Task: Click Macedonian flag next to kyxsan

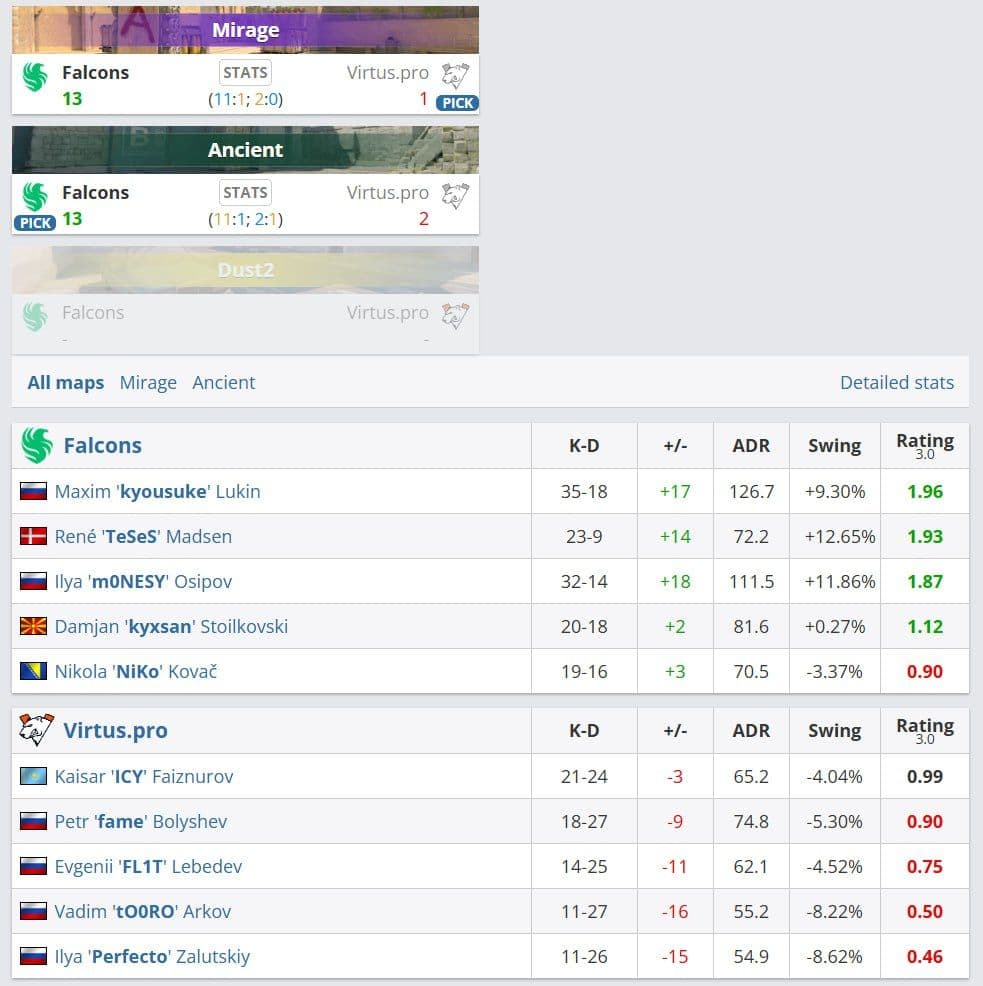Action: coord(33,626)
